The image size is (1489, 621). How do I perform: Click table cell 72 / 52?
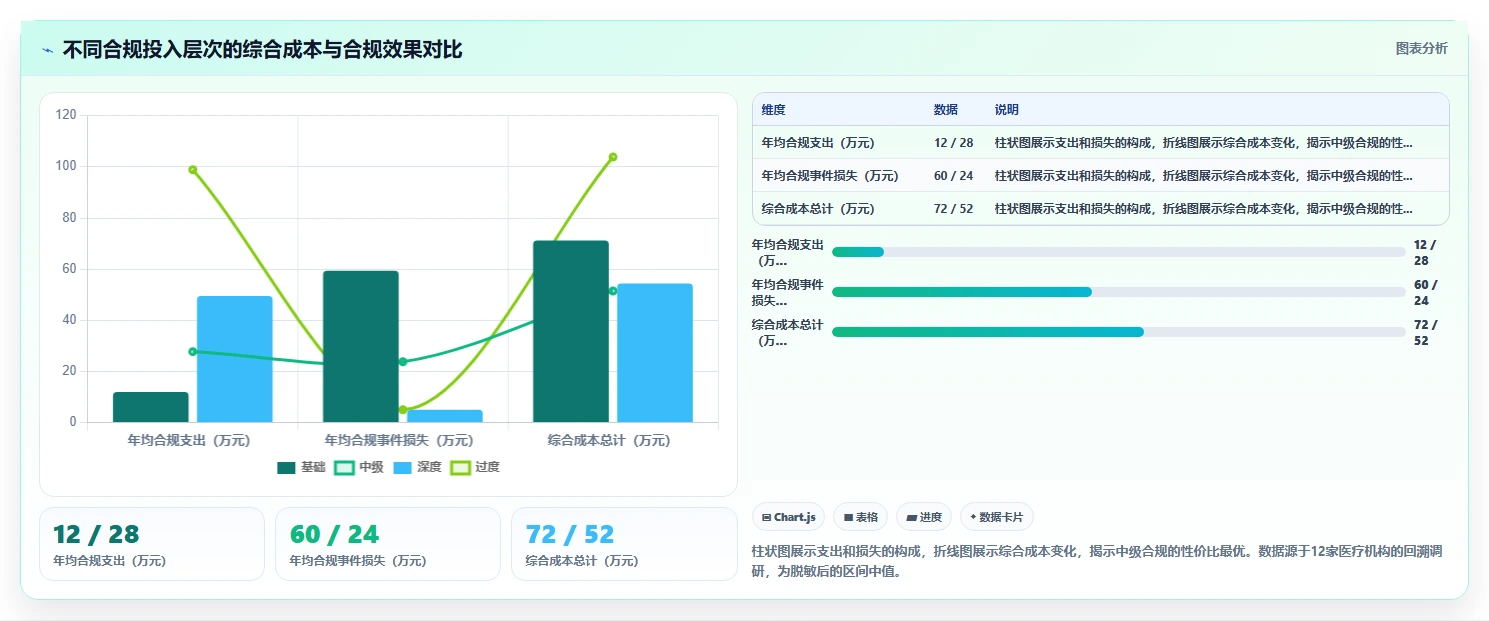point(953,209)
